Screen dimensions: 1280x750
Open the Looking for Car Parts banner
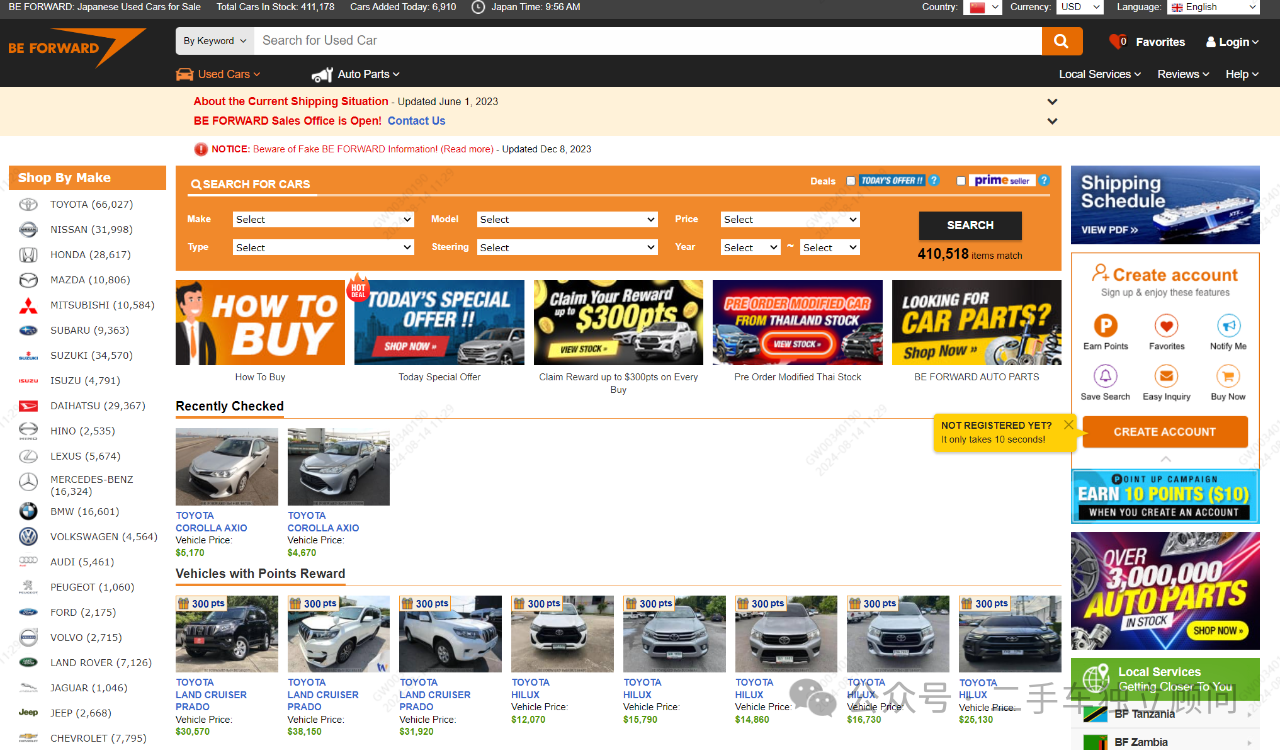coord(977,322)
